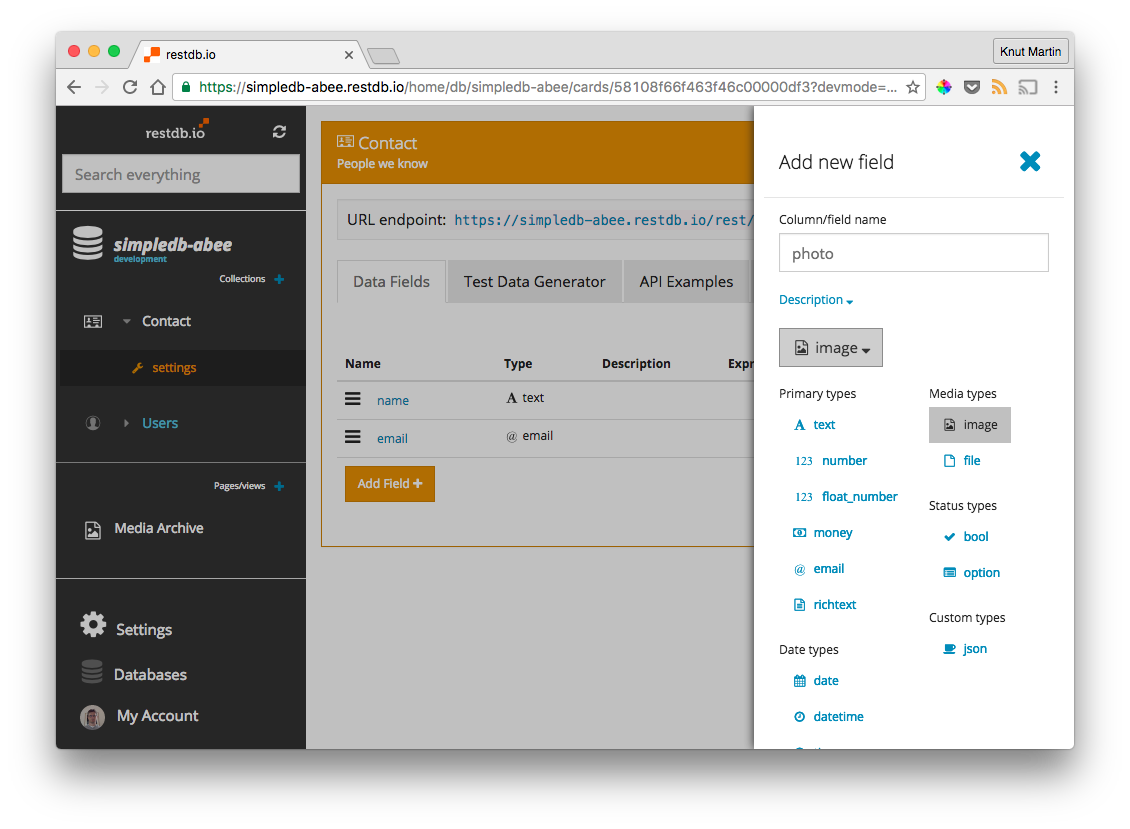Pick the email field type
1130x829 pixels.
pyautogui.click(x=819, y=569)
